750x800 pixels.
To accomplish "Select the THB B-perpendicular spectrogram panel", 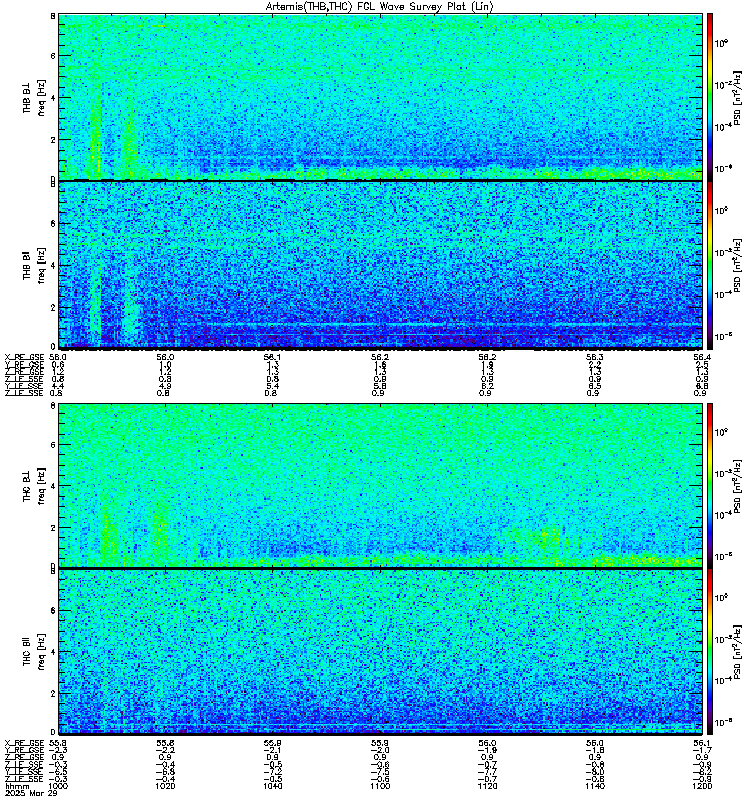I will (x=380, y=97).
